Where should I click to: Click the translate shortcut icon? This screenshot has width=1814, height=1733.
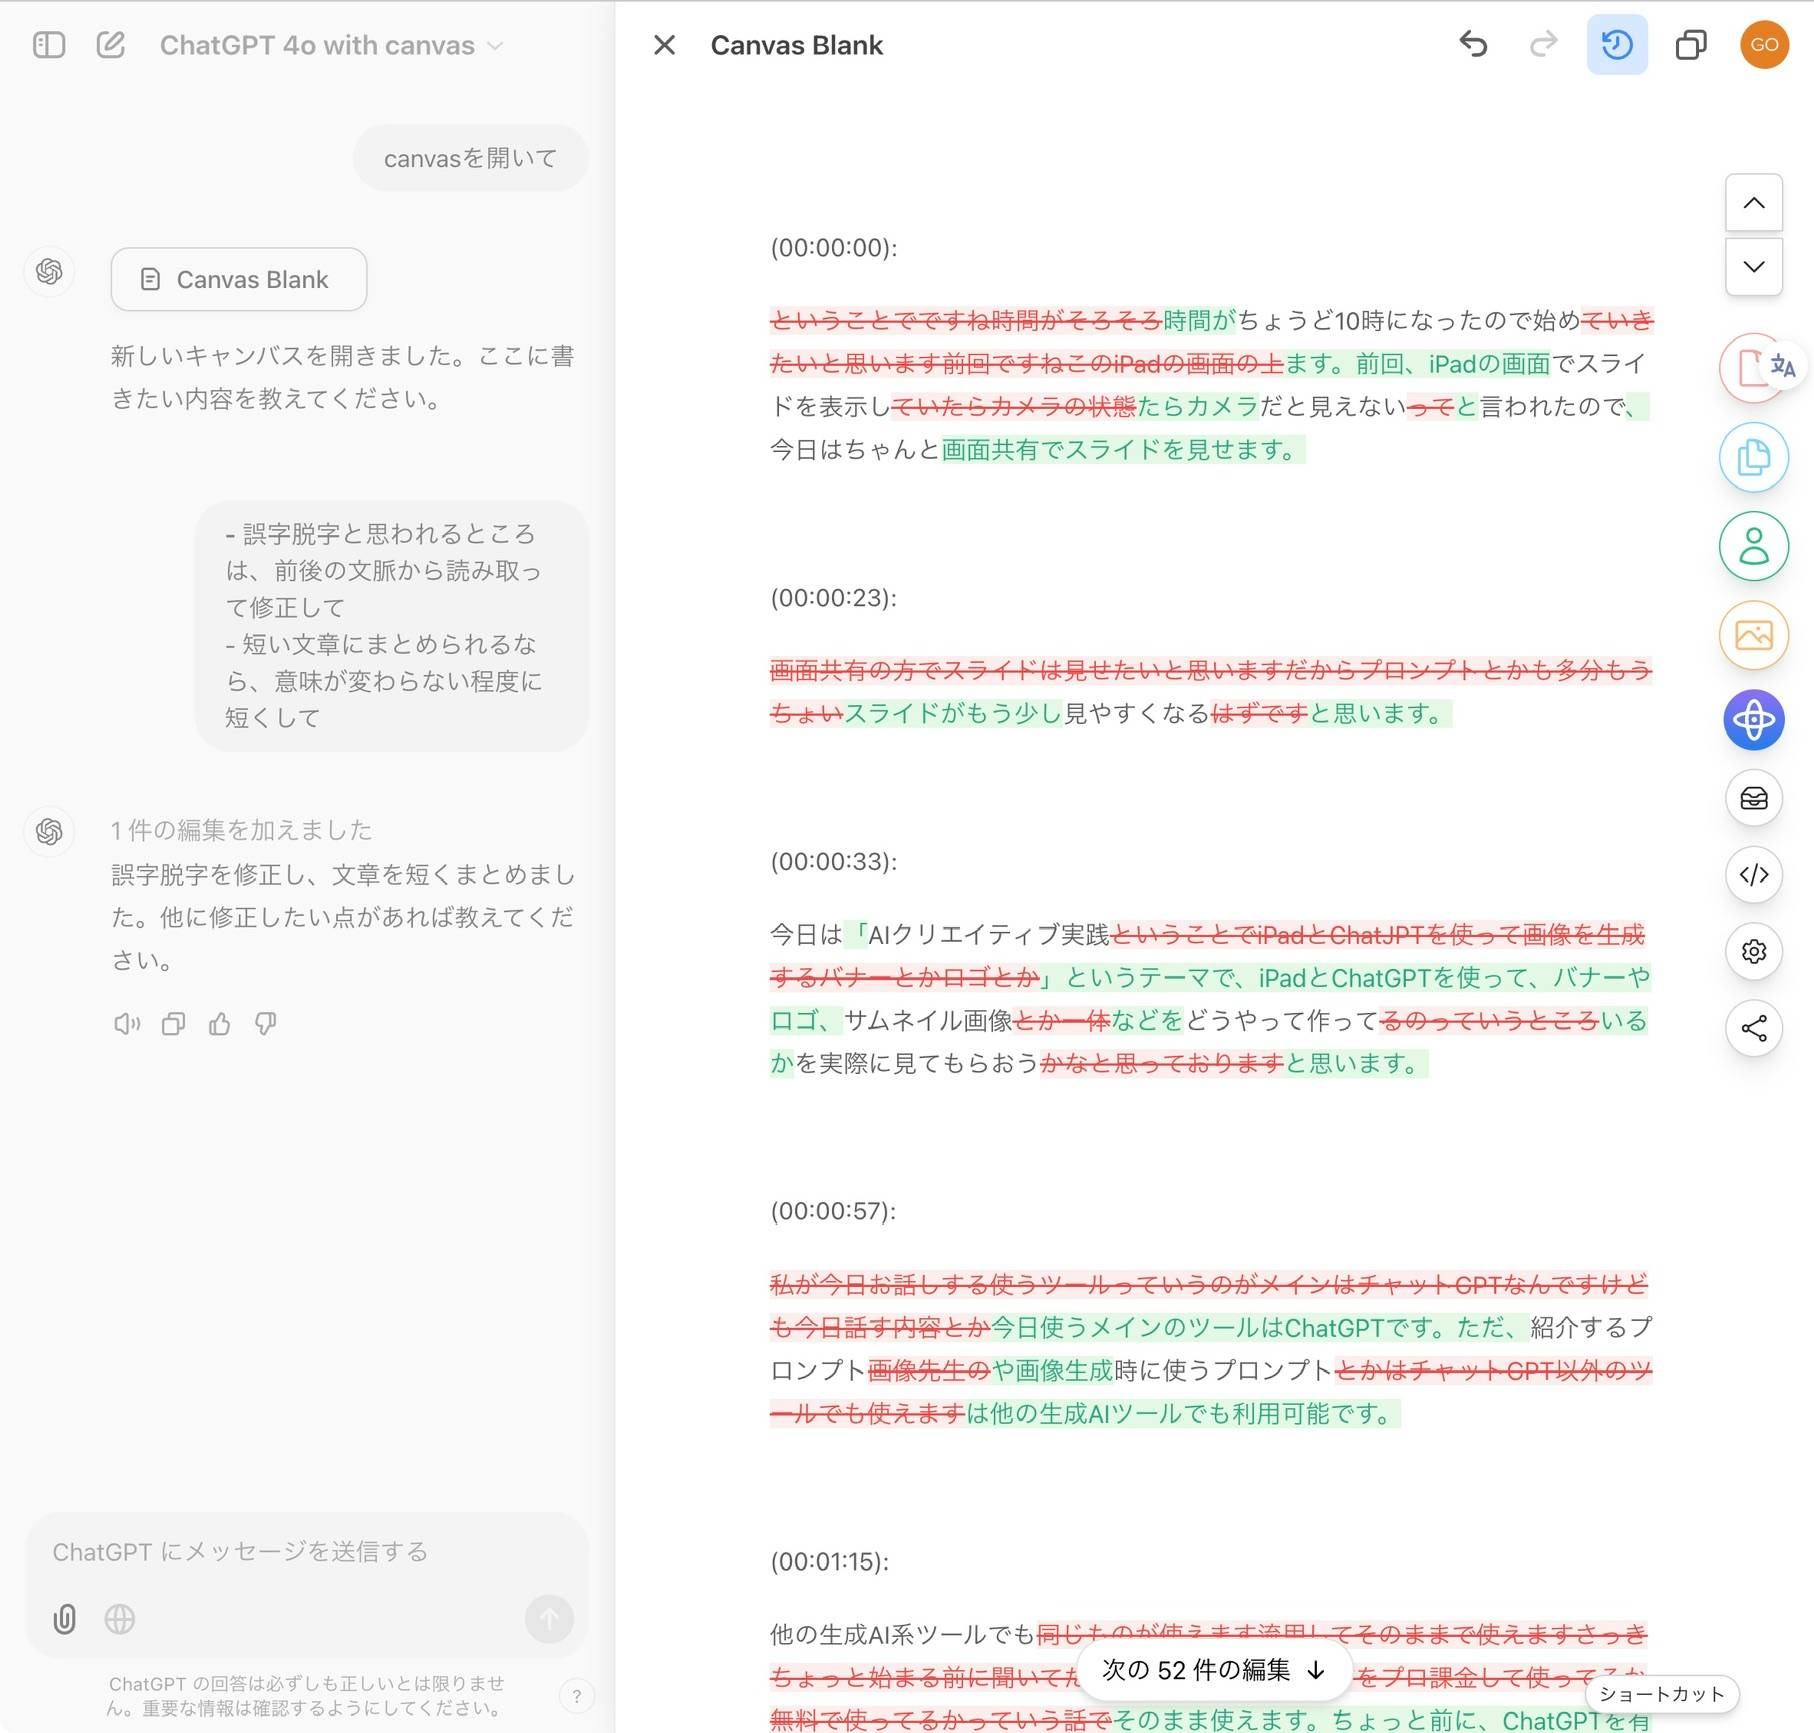(1781, 366)
